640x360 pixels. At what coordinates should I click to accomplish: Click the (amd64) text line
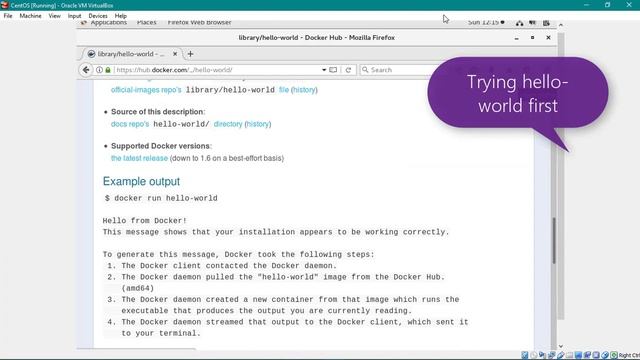[138, 288]
